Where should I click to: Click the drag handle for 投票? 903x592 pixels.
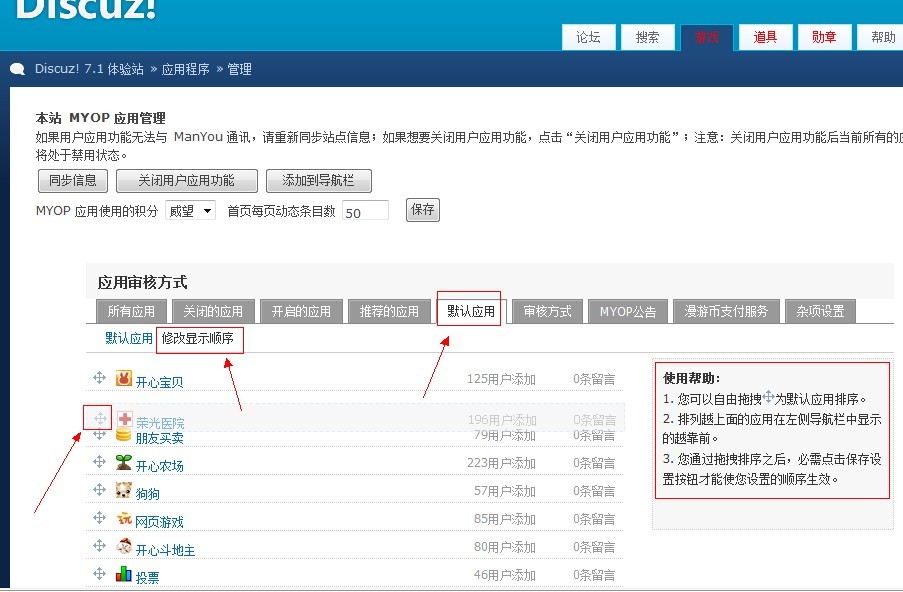point(99,573)
